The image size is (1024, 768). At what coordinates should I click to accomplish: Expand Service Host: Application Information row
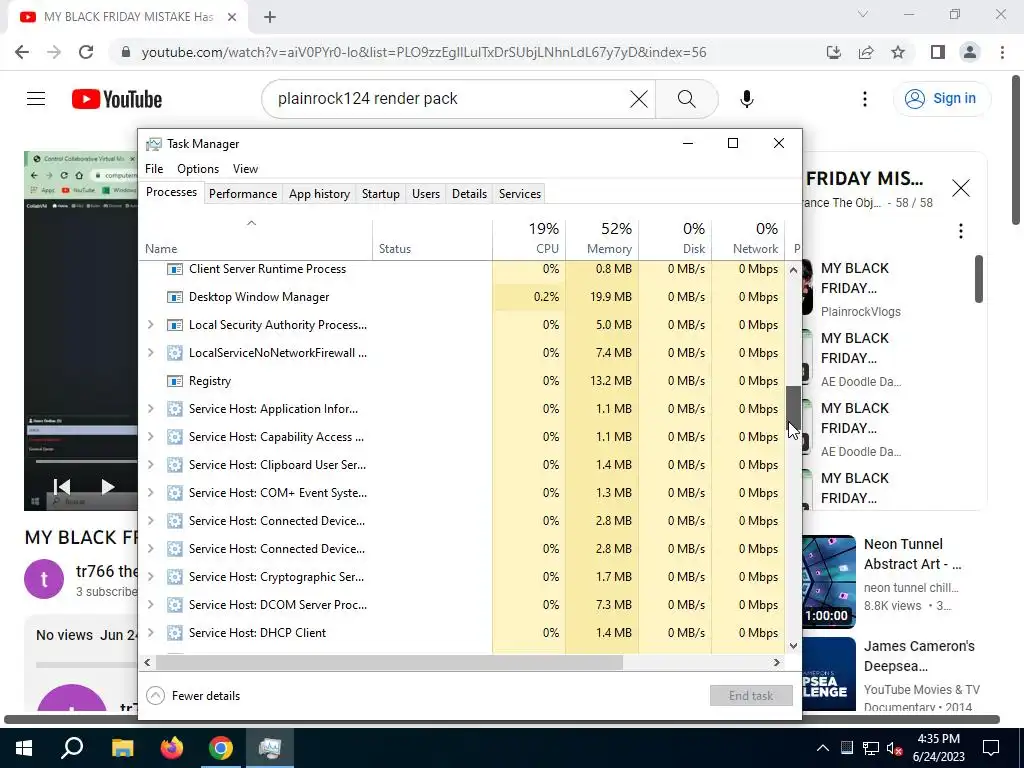(x=150, y=409)
